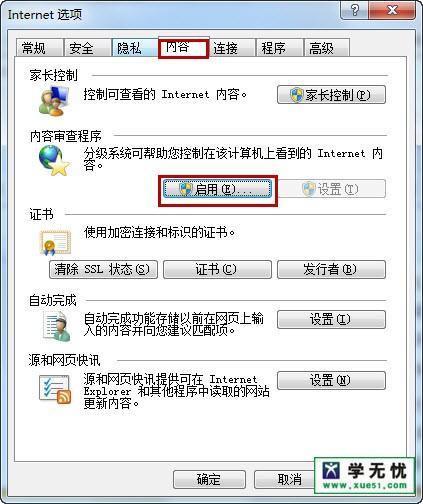Click the grayed 设置(T) button
This screenshot has height=504, width=423.
point(331,189)
